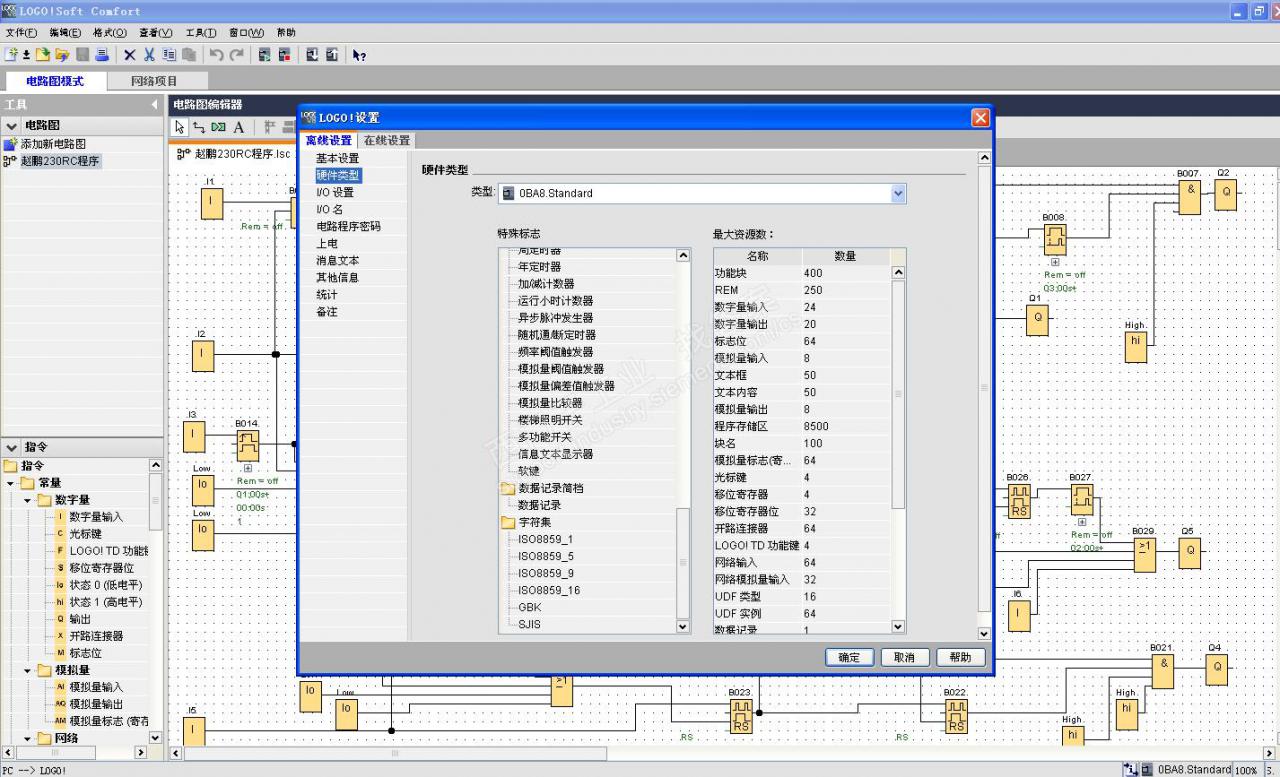Open the 工具(T) menu
This screenshot has height=777, width=1280.
(x=200, y=33)
